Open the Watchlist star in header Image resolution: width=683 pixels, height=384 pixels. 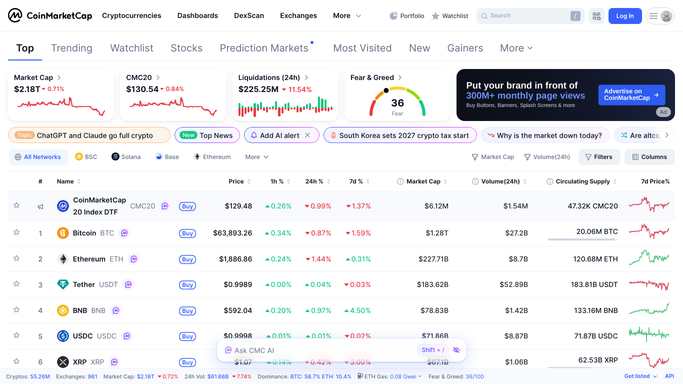pos(435,16)
